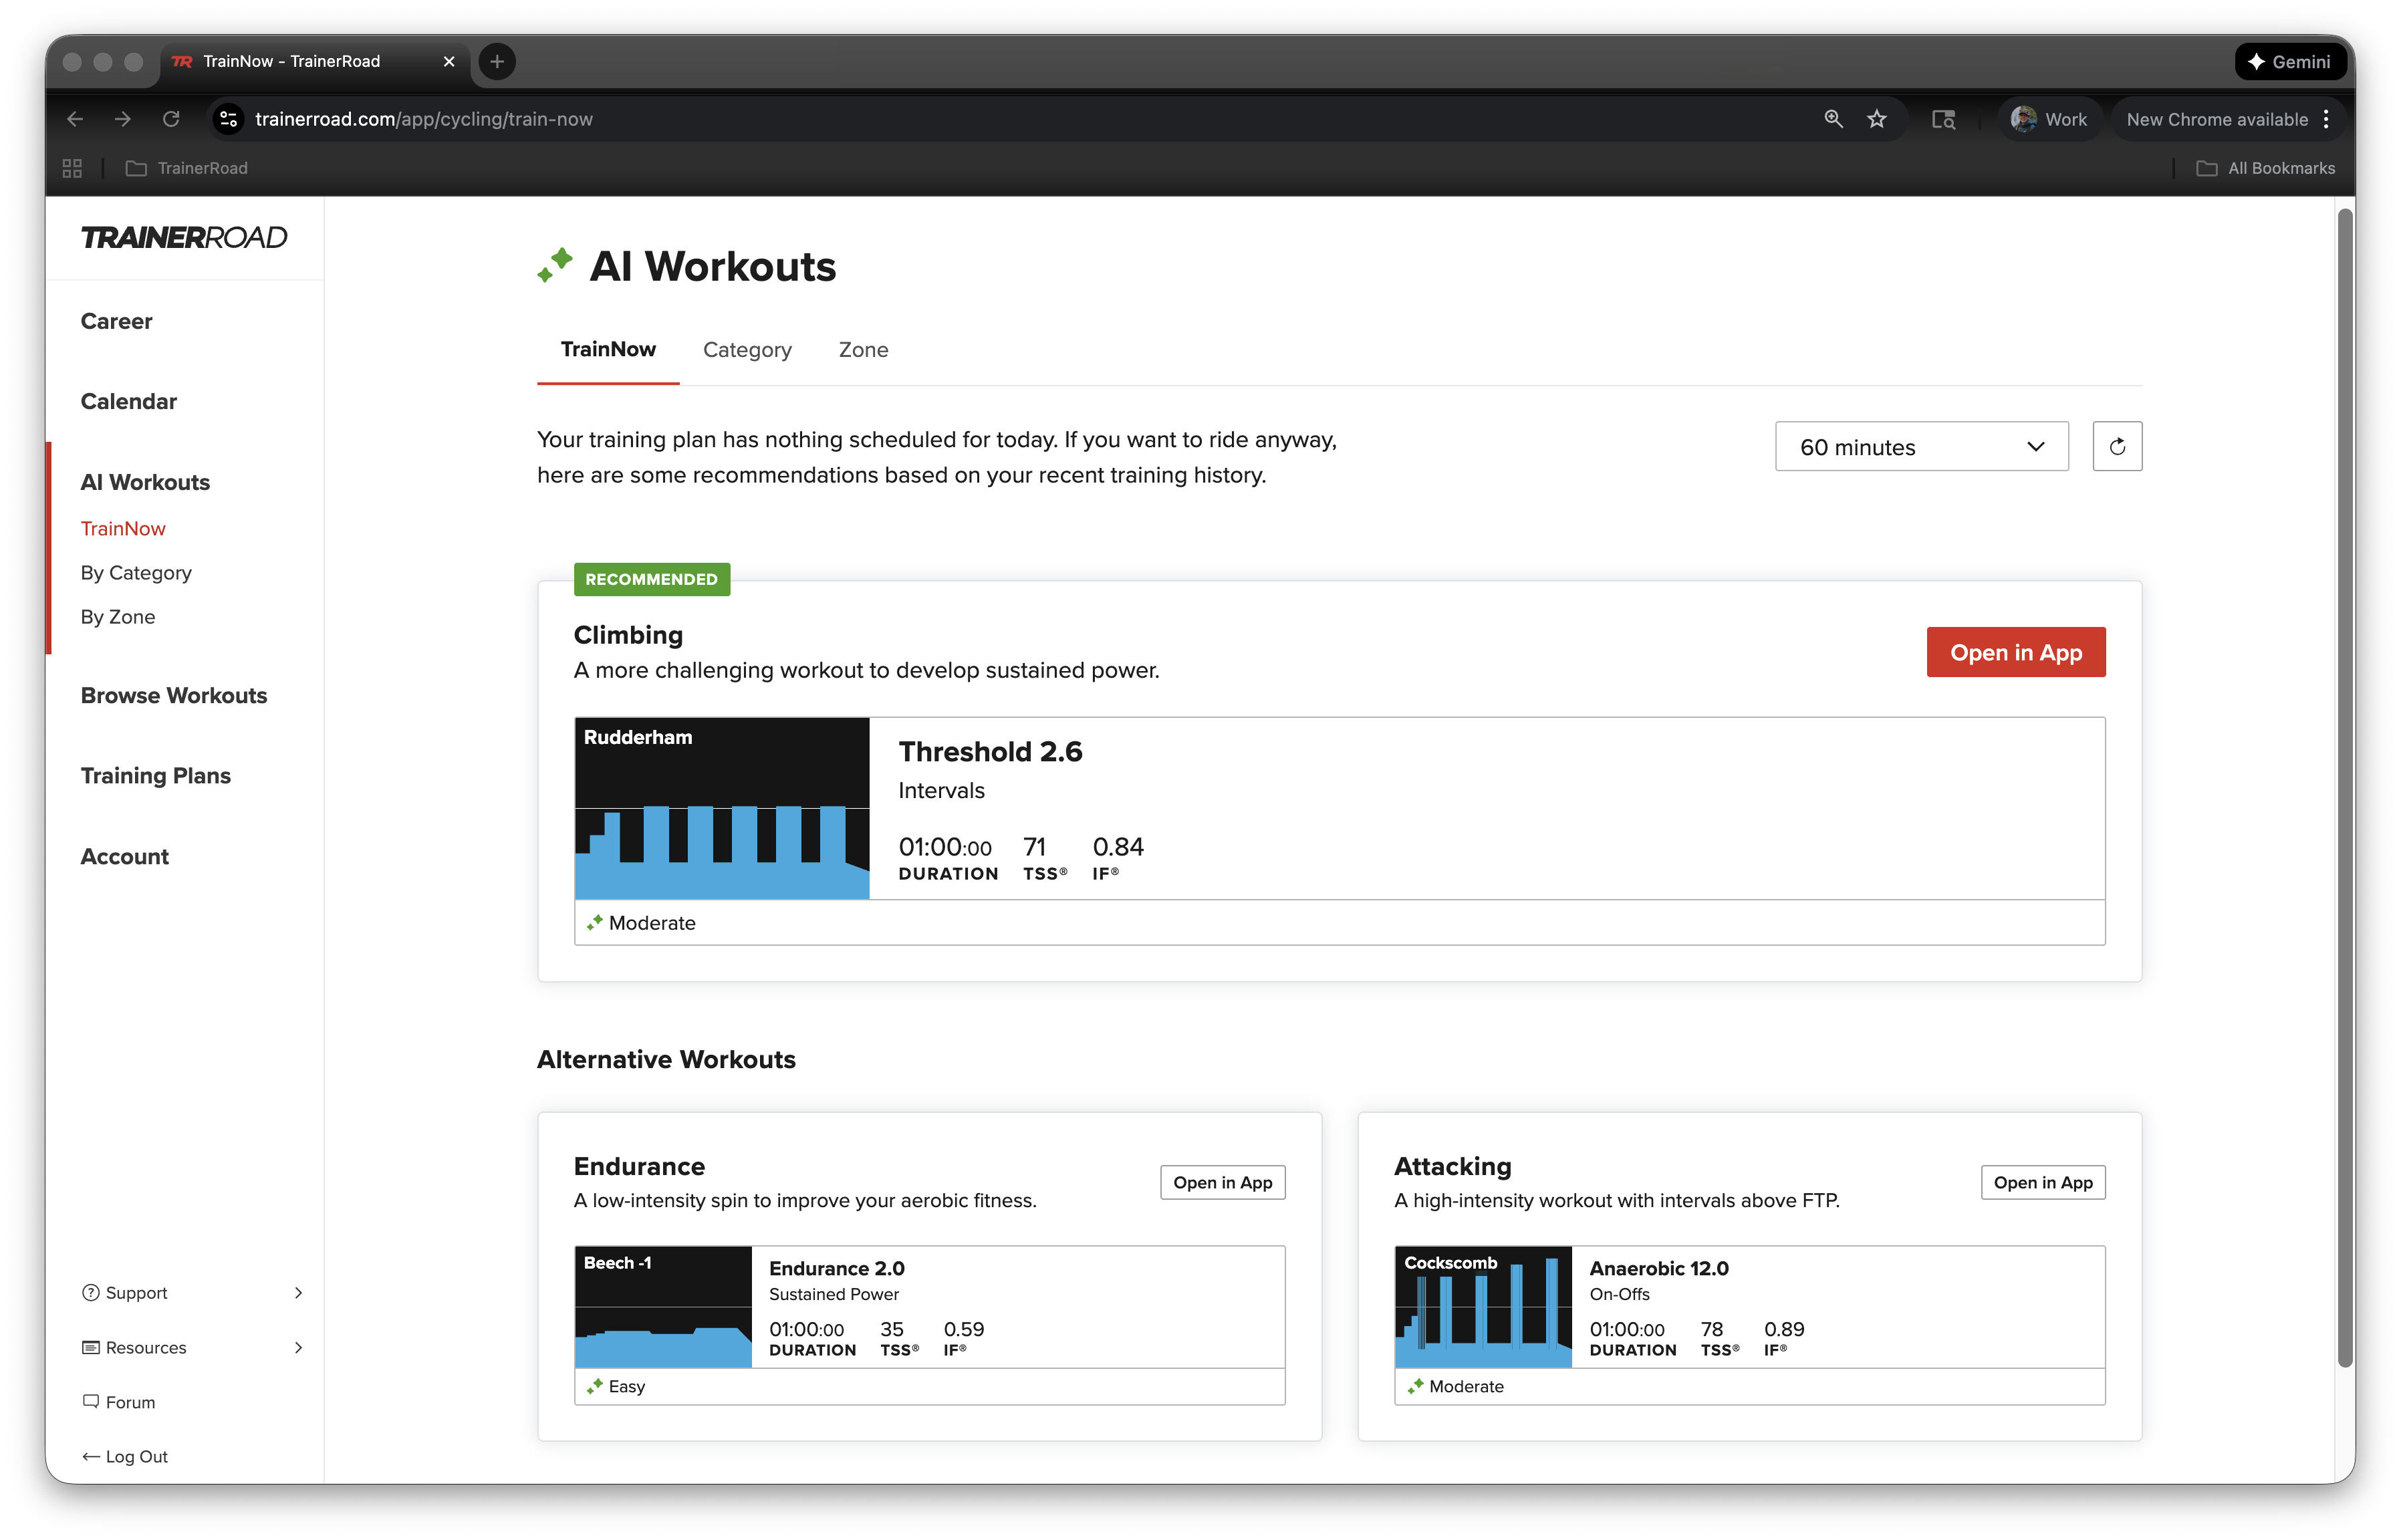
Task: Open the apps grid in bookmarks bar
Action: coord(72,168)
